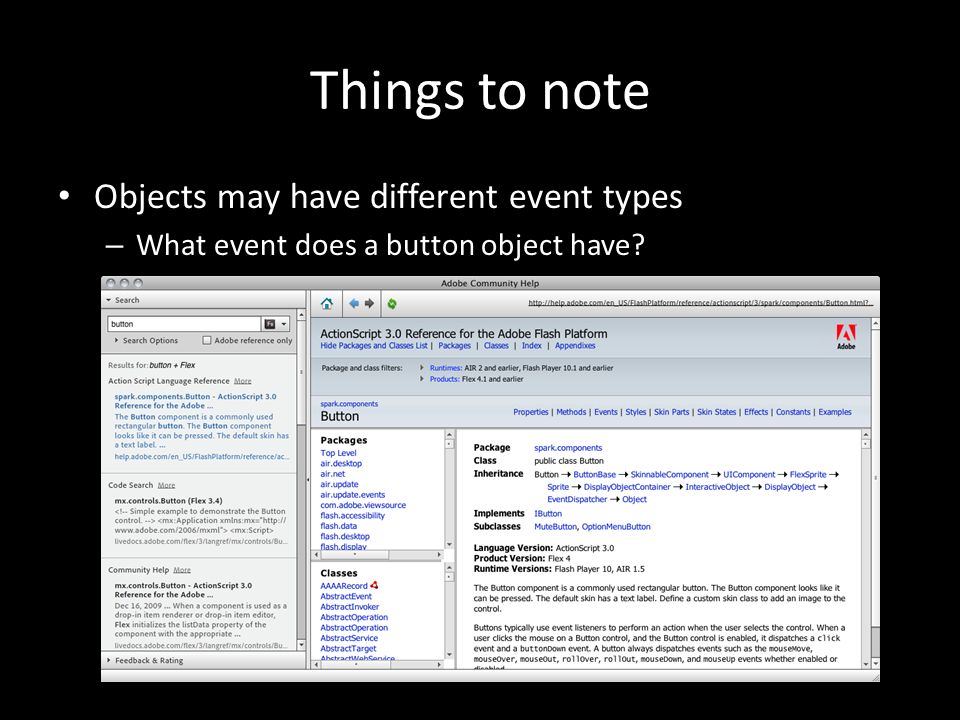Open the Hide Packages and Classes List link
Screen dimensions: 960x720
[373, 345]
